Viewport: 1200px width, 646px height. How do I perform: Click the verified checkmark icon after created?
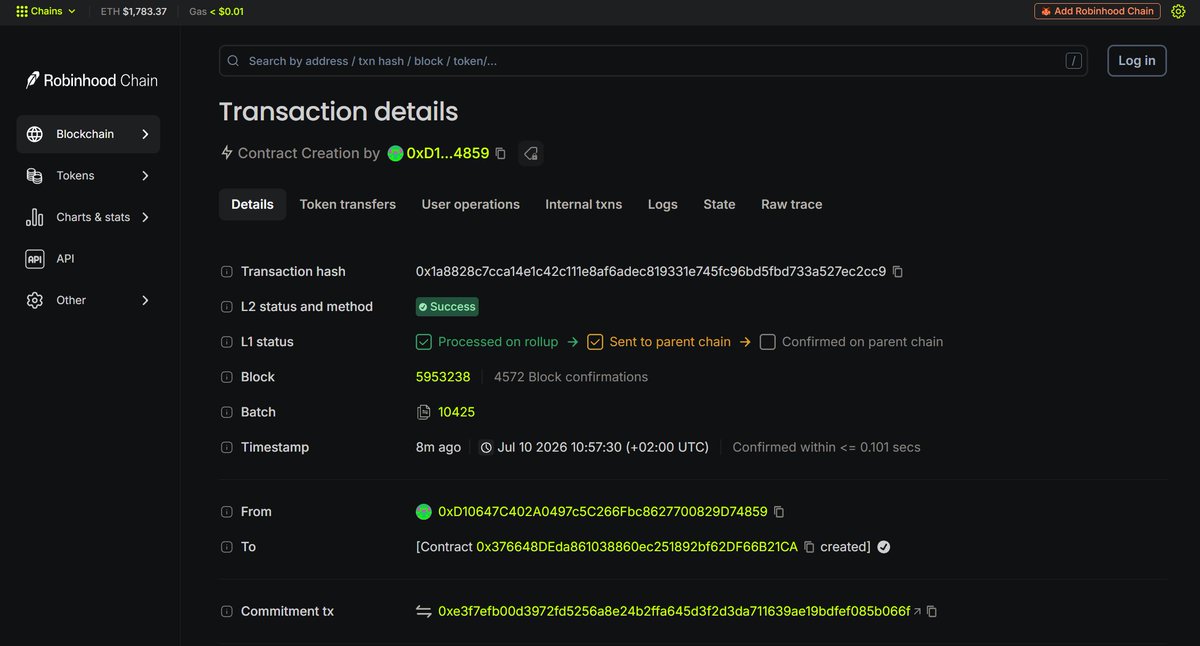[x=884, y=547]
